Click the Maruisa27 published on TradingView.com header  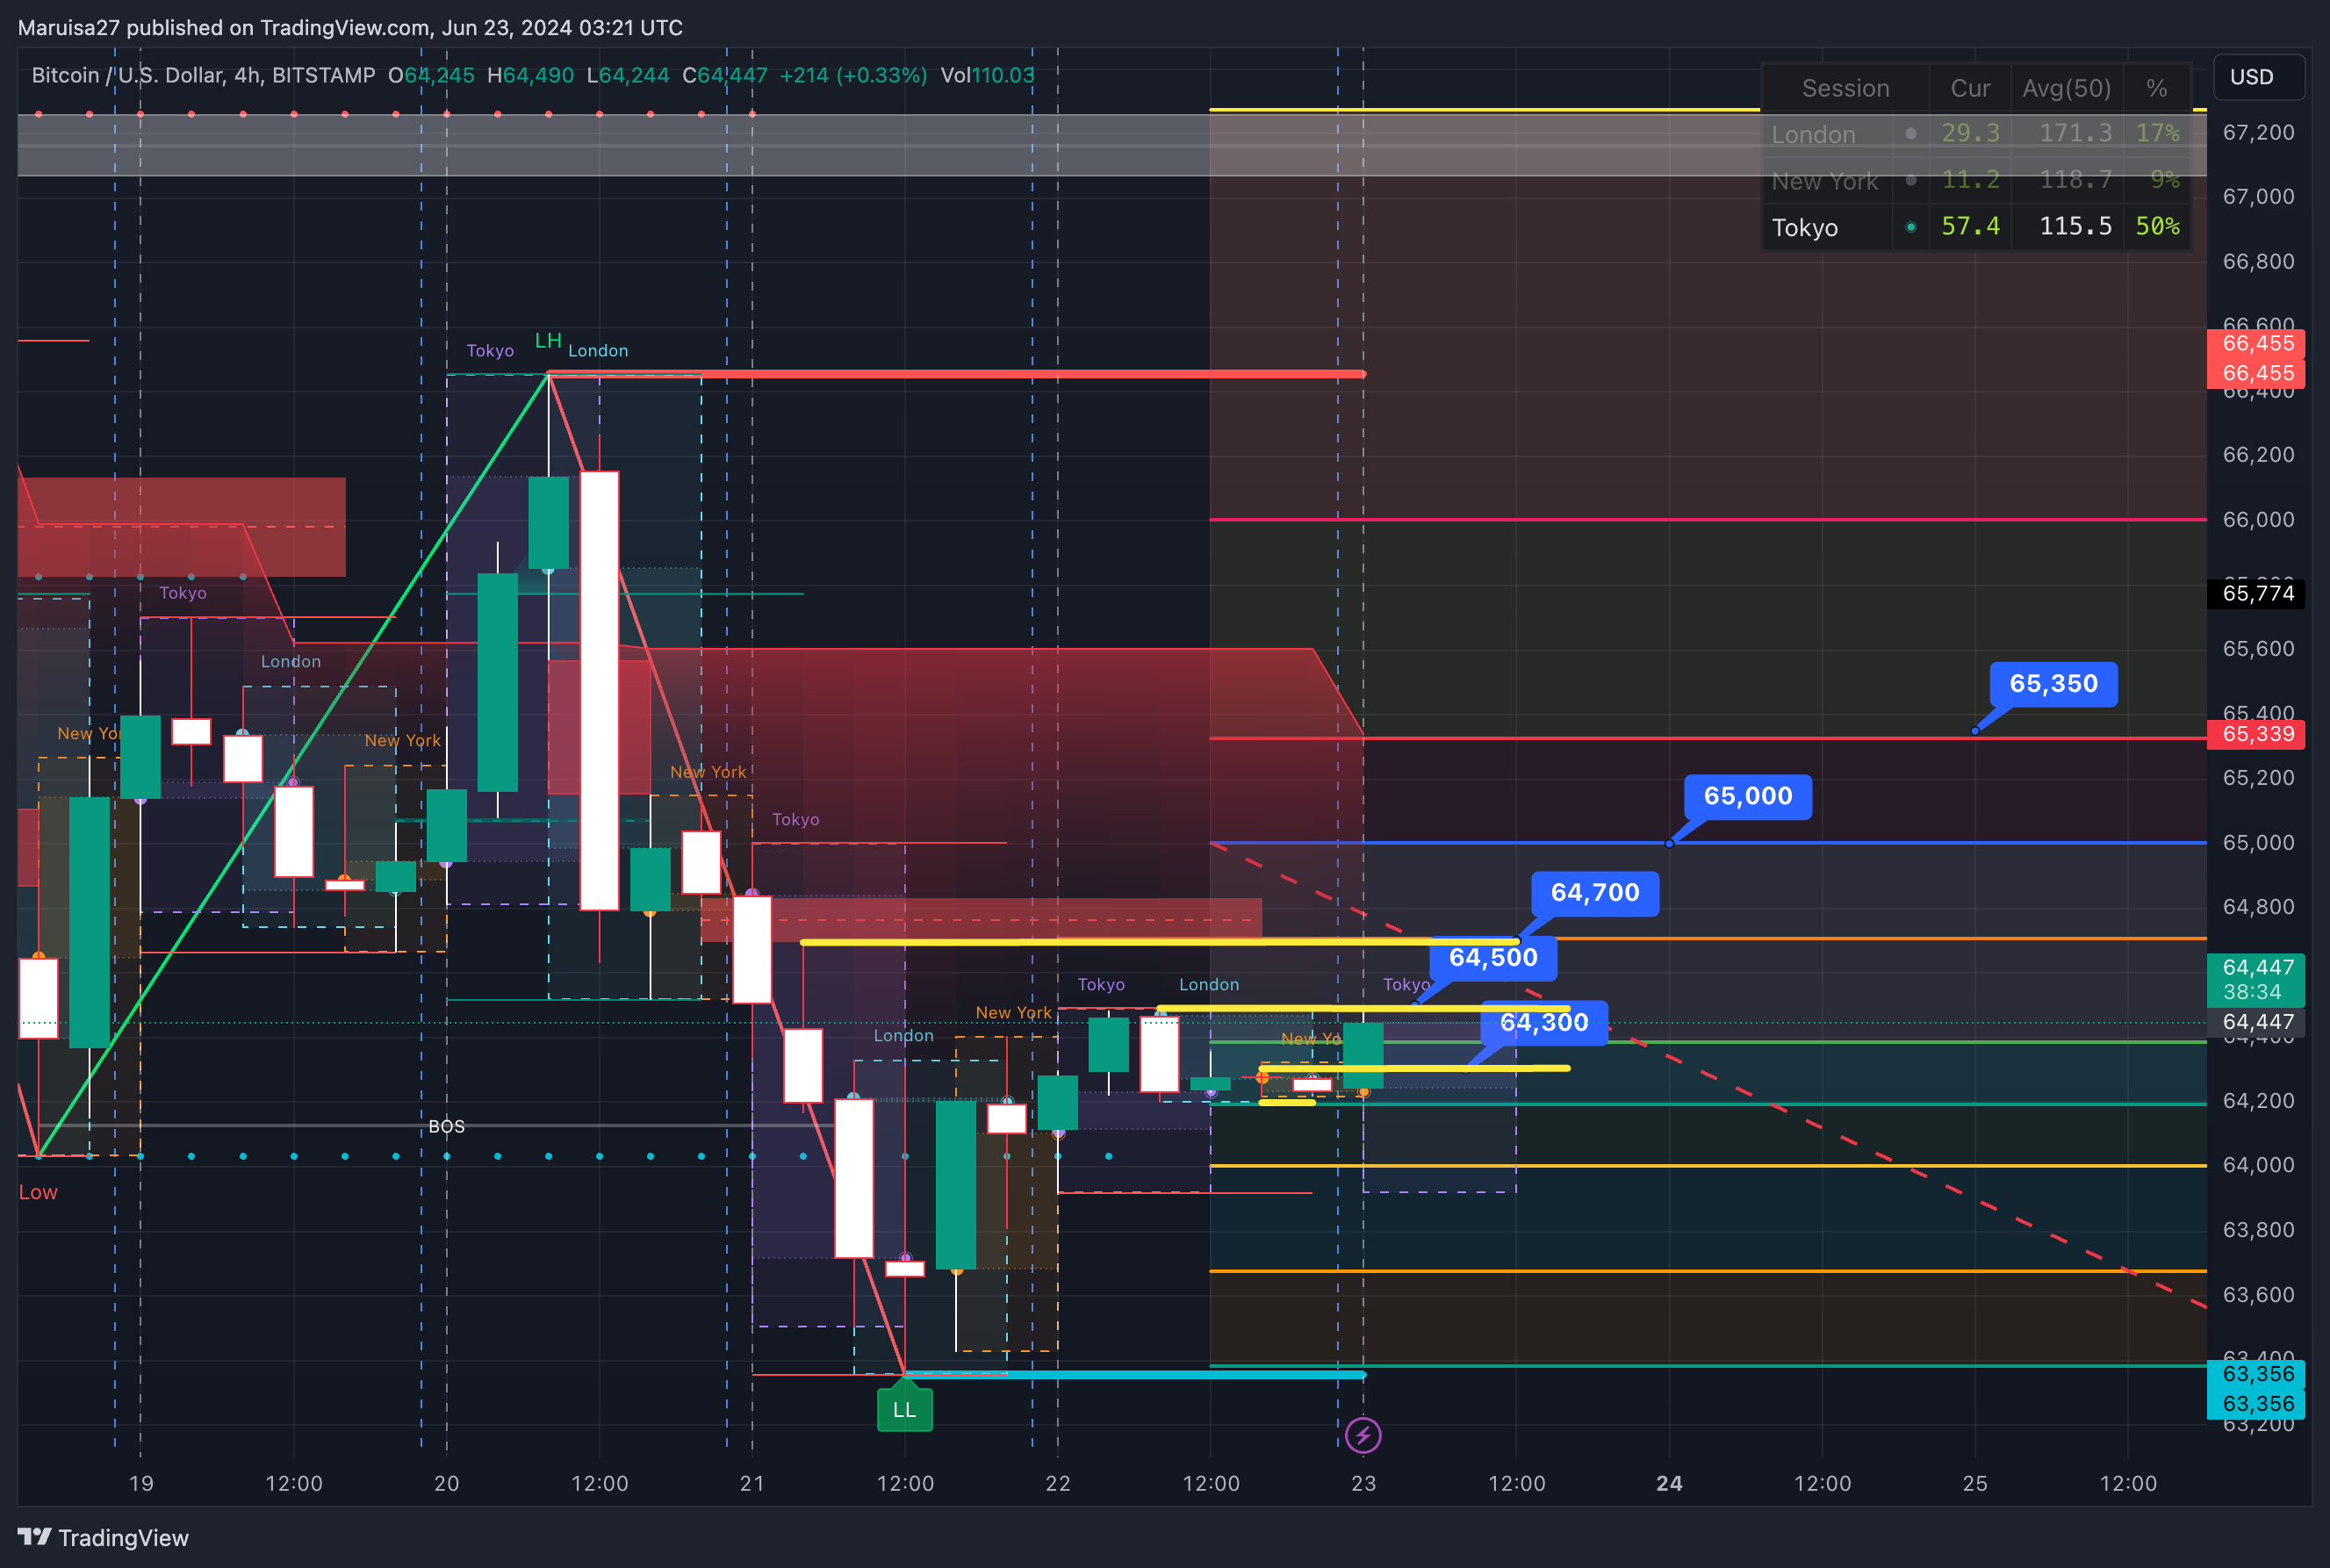[350, 27]
